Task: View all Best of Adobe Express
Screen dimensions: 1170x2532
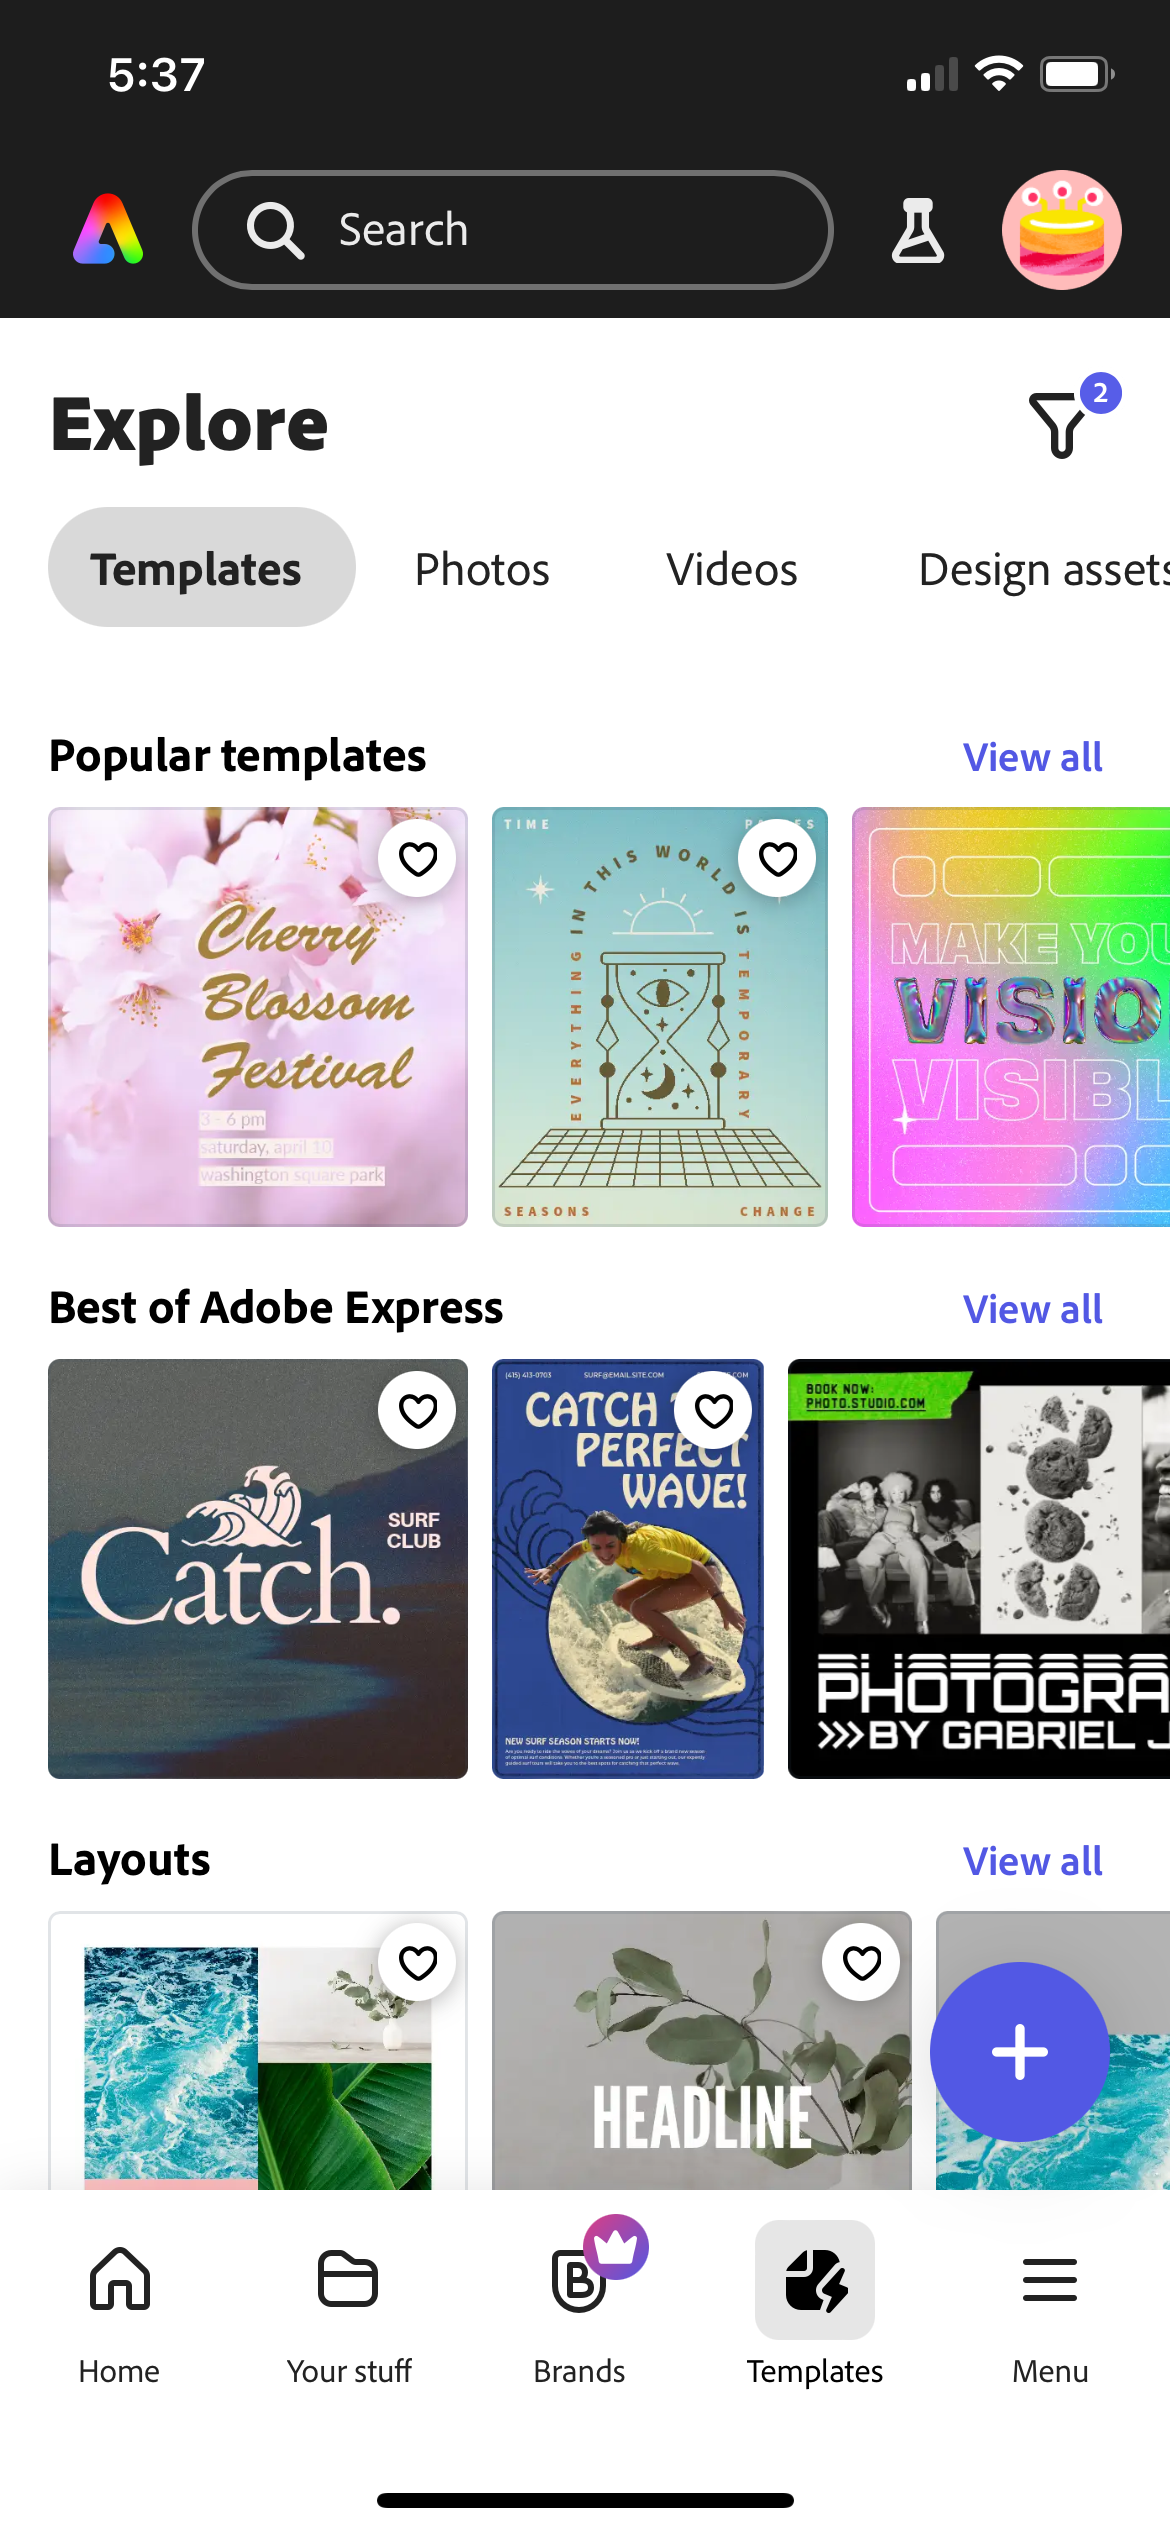Action: [1032, 1309]
